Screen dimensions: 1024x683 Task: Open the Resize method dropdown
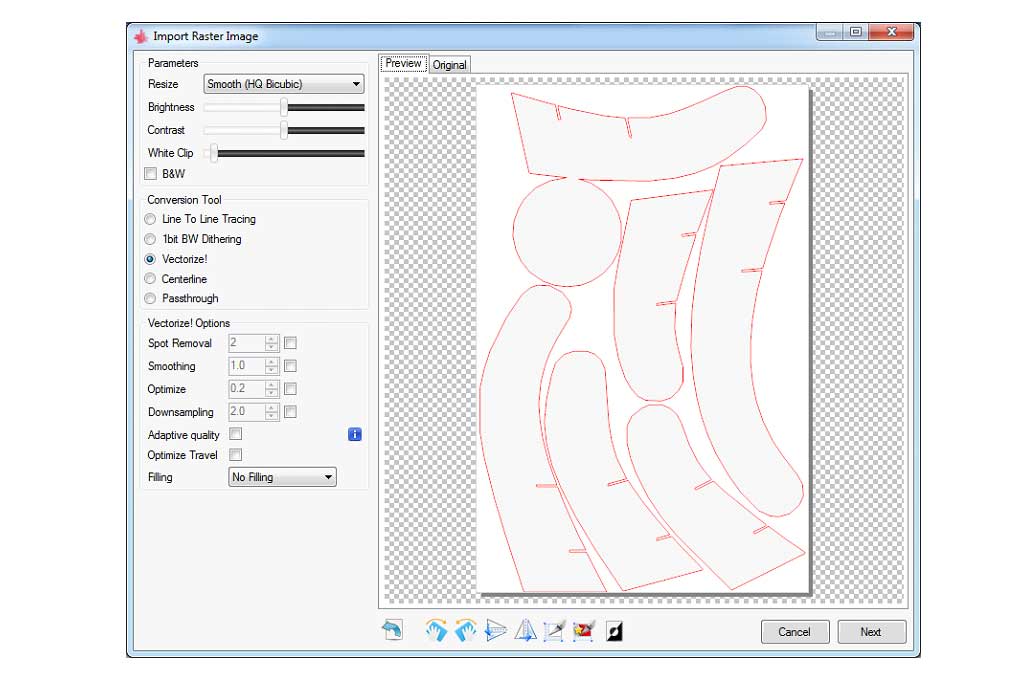click(x=283, y=84)
